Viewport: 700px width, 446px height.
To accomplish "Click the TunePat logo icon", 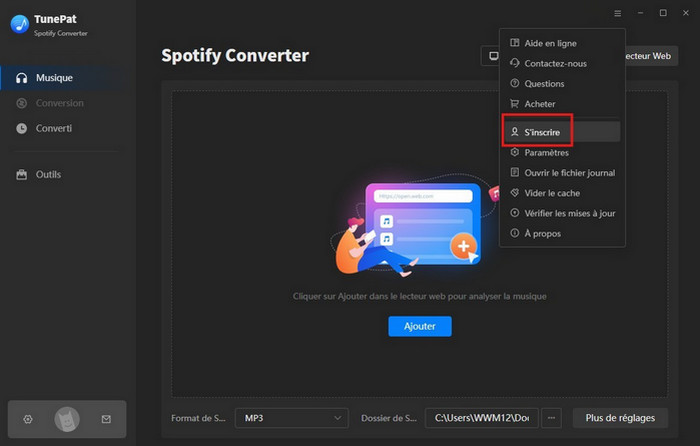I will tap(20, 24).
